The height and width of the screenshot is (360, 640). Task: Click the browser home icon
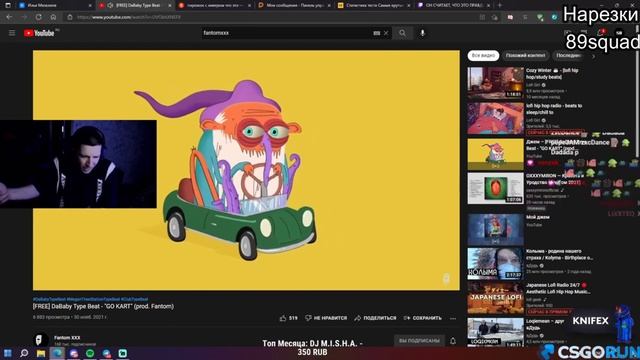coord(53,17)
